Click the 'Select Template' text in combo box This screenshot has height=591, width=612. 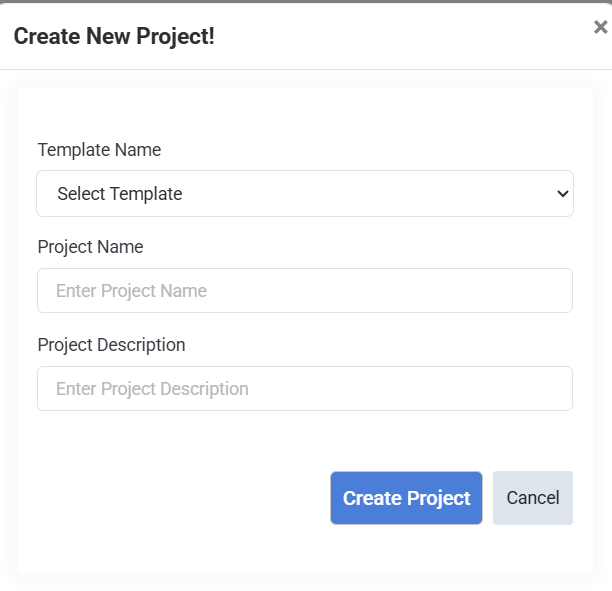(x=120, y=194)
